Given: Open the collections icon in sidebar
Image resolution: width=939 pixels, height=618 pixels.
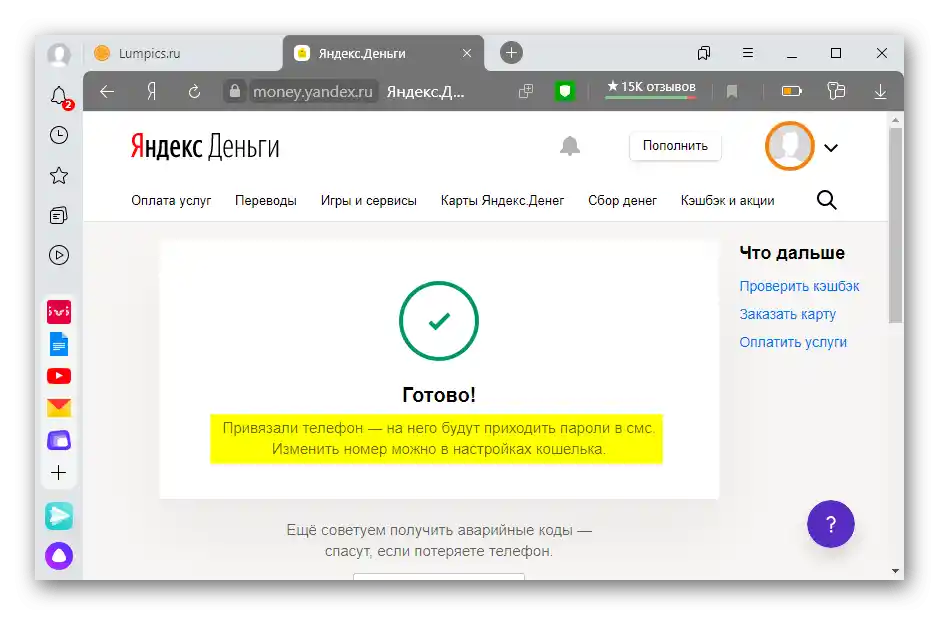Looking at the screenshot, I should click(x=59, y=216).
